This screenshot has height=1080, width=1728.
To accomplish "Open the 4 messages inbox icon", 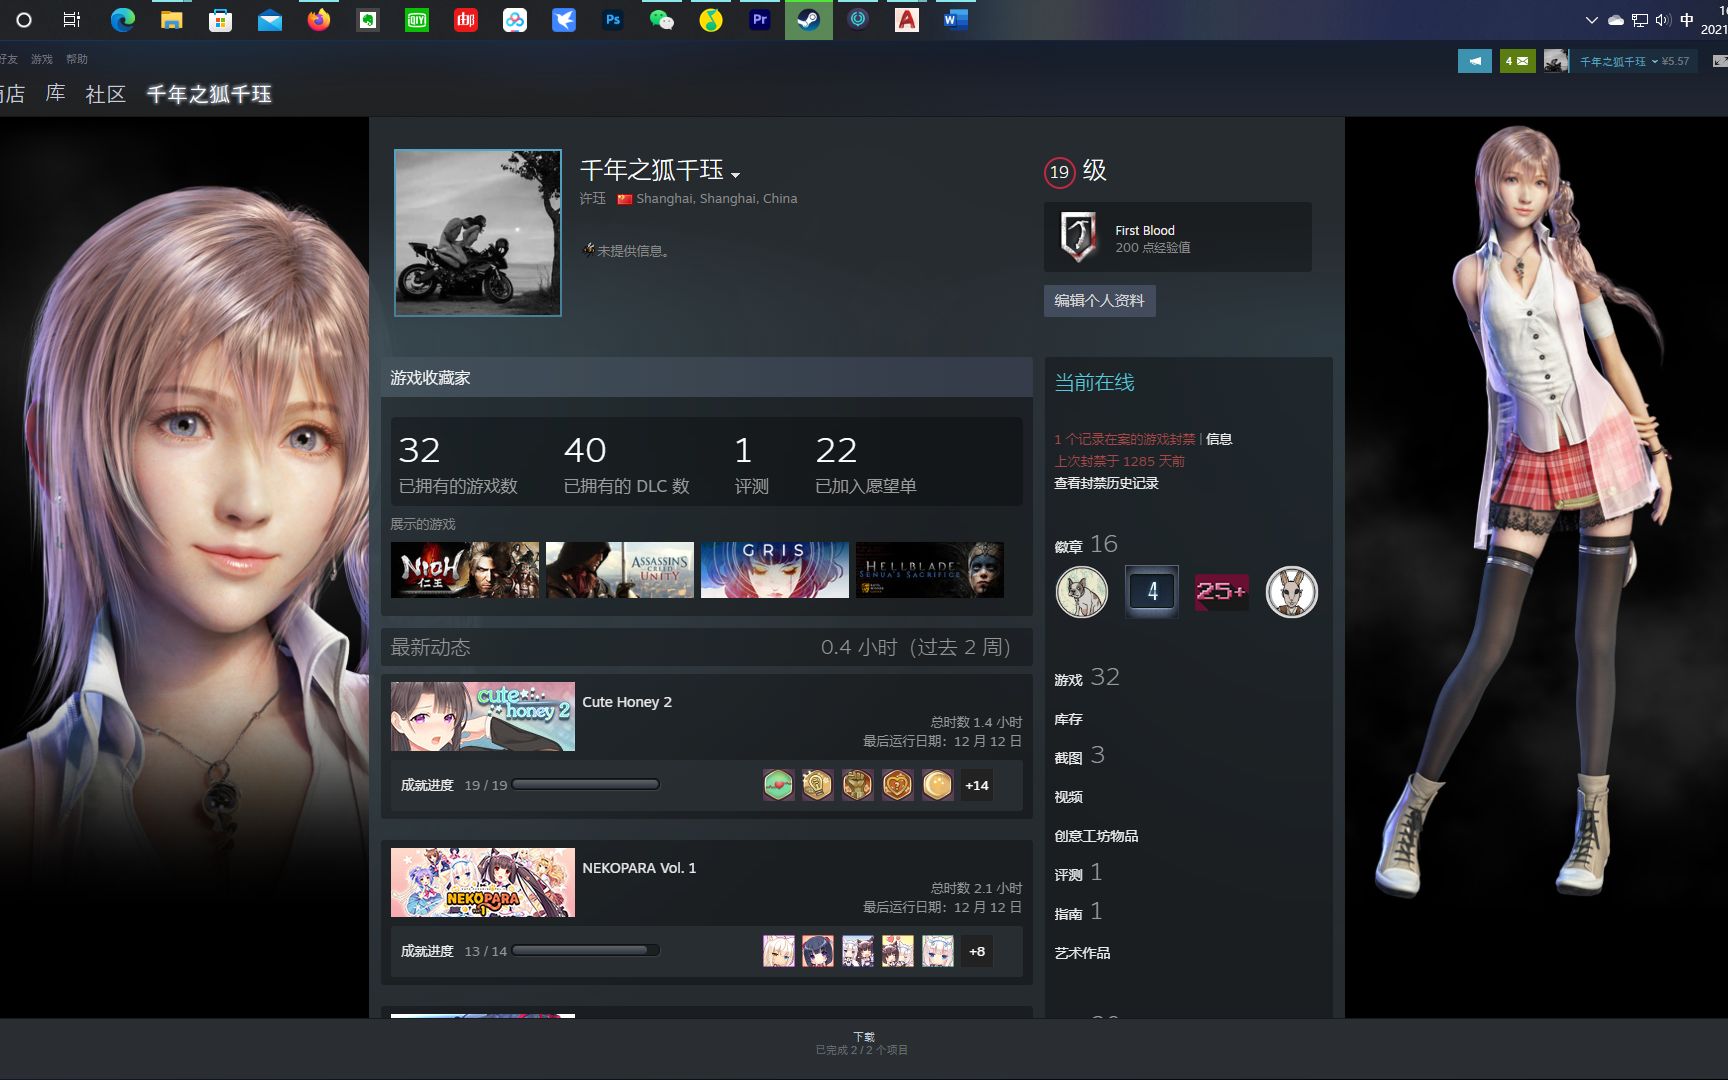I will tap(1517, 61).
